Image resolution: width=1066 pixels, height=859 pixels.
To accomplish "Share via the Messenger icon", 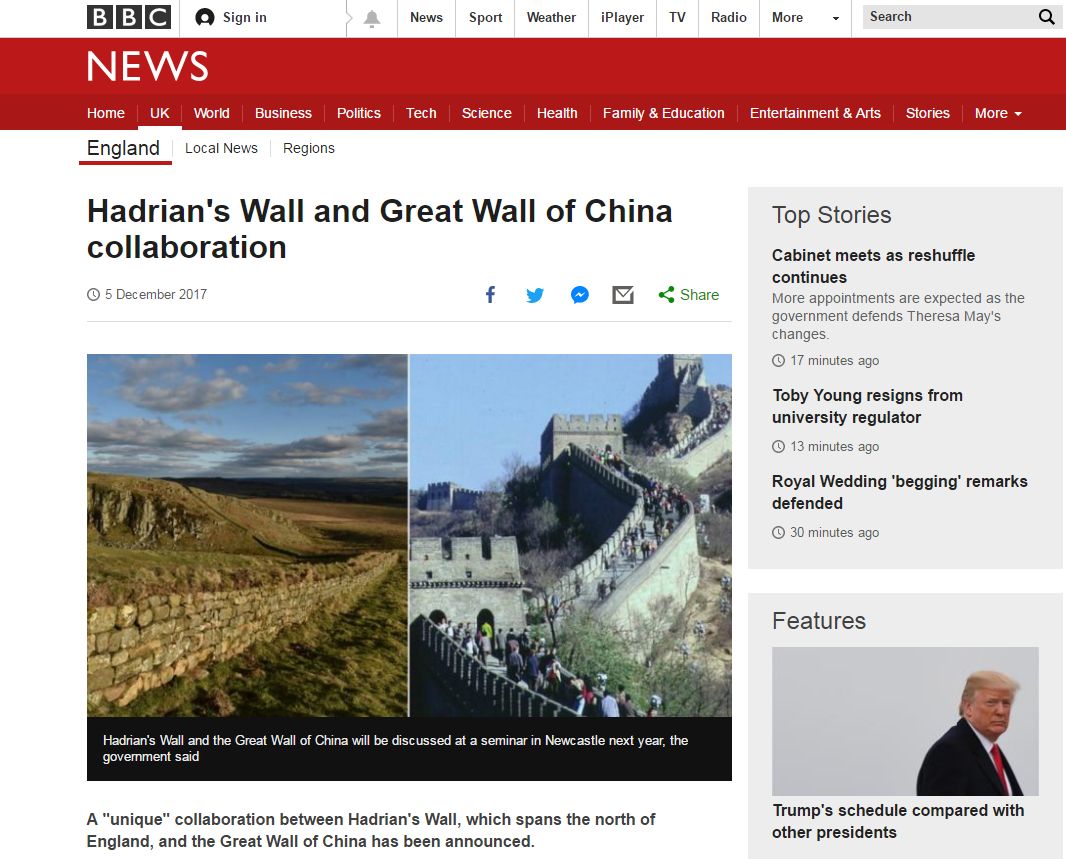I will click(x=579, y=295).
